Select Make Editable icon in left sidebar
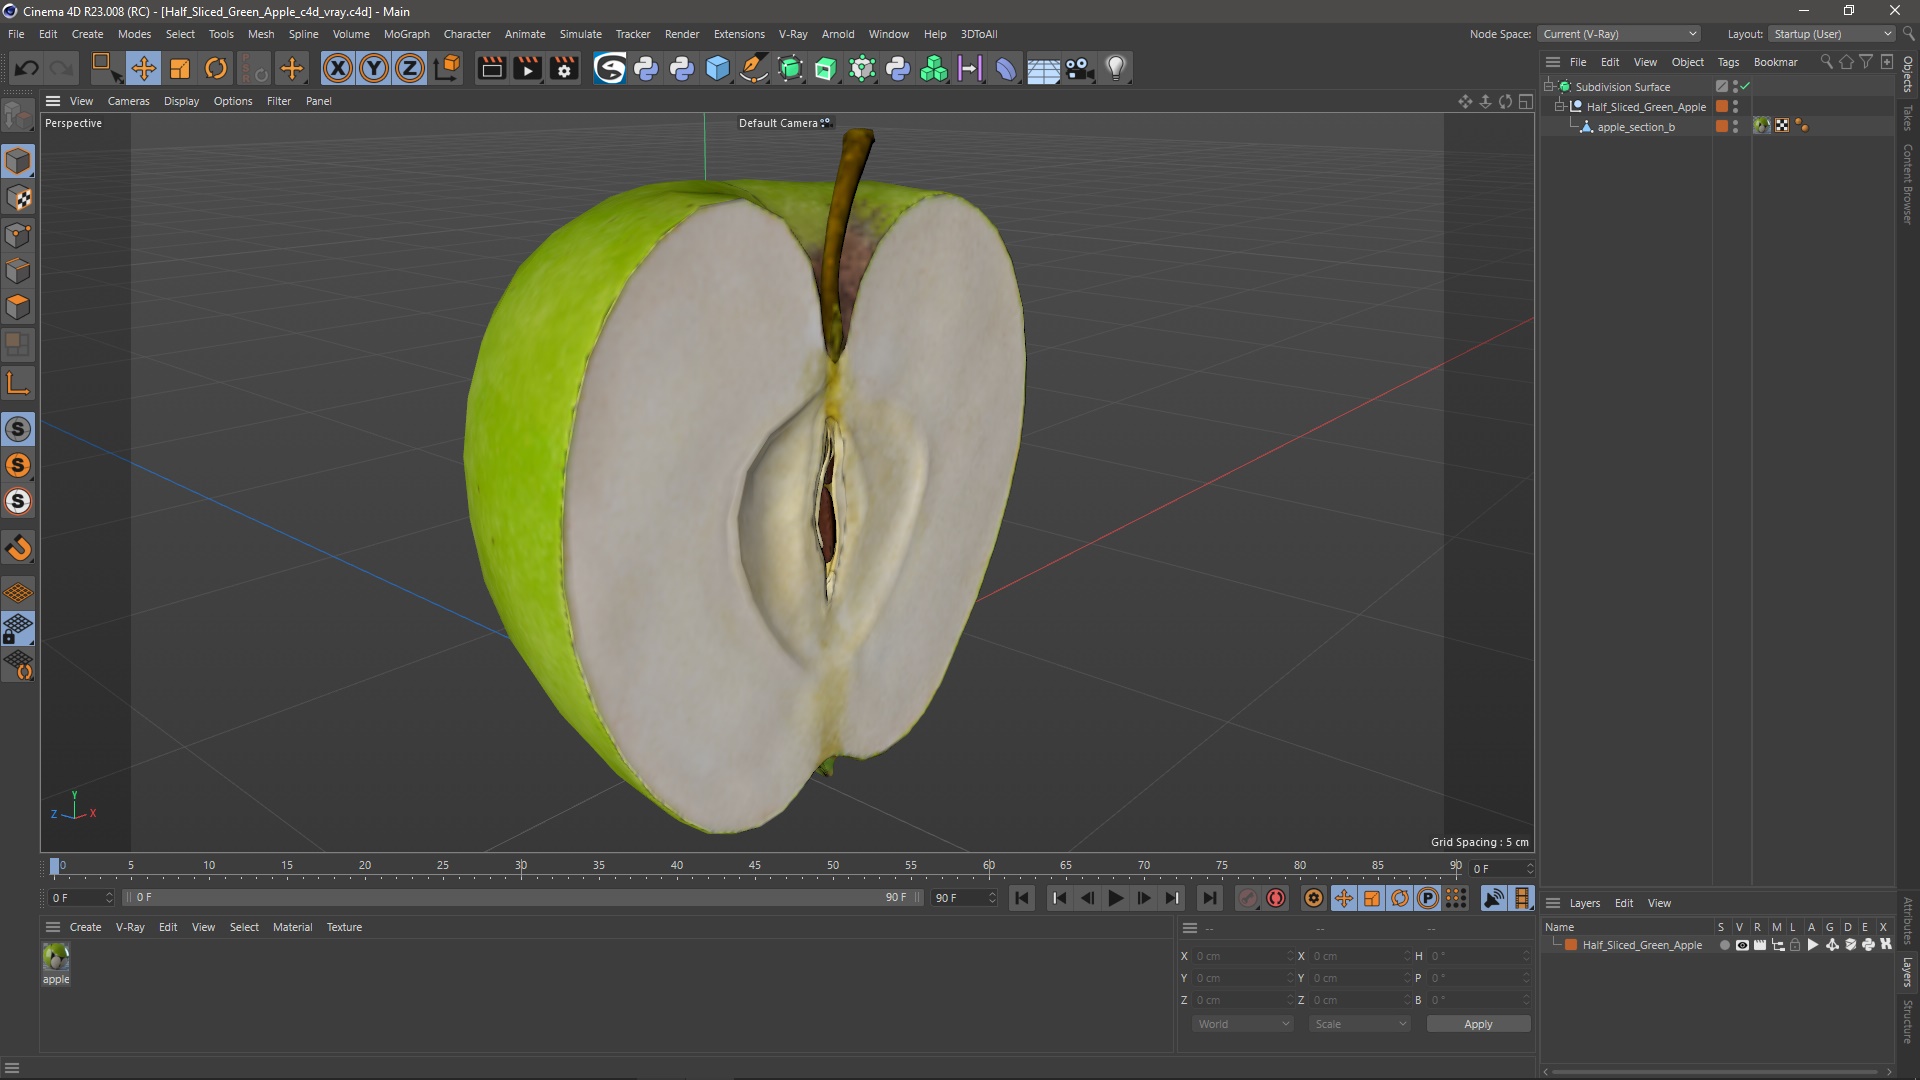This screenshot has width=1920, height=1080. point(18,117)
